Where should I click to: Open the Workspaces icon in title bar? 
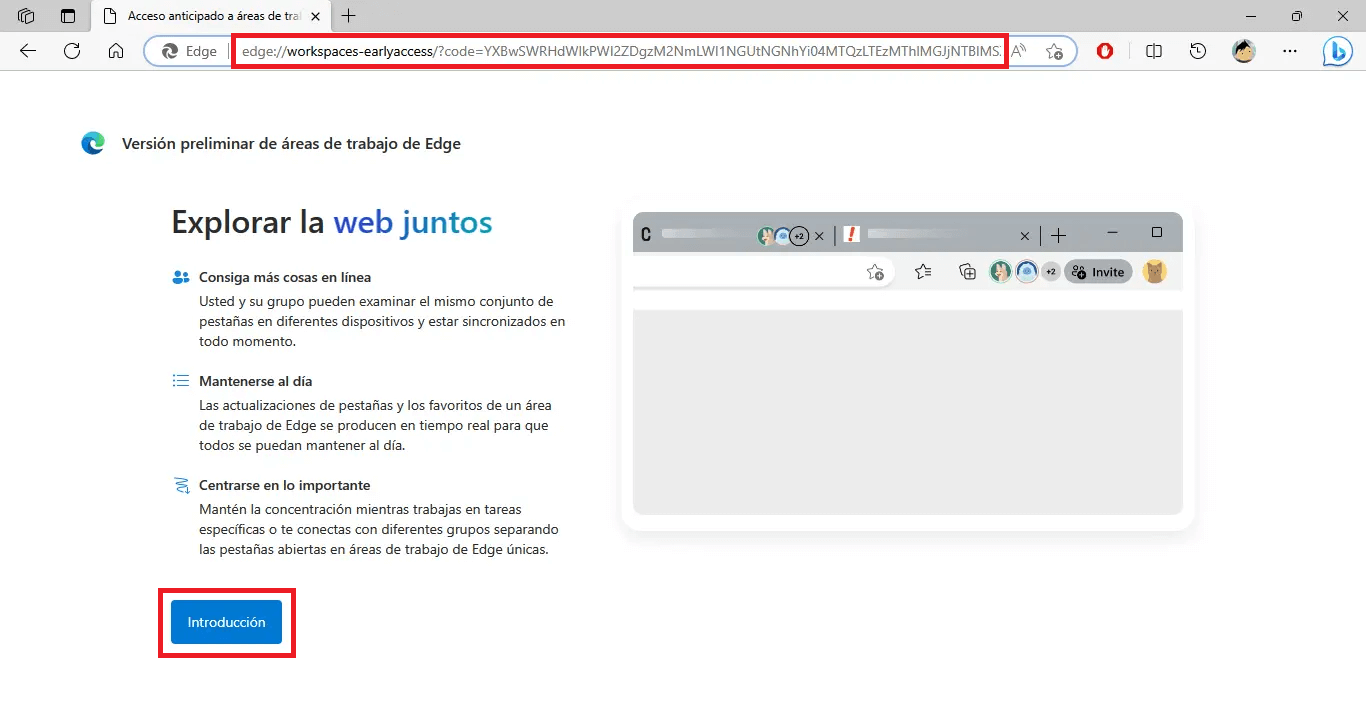point(26,16)
